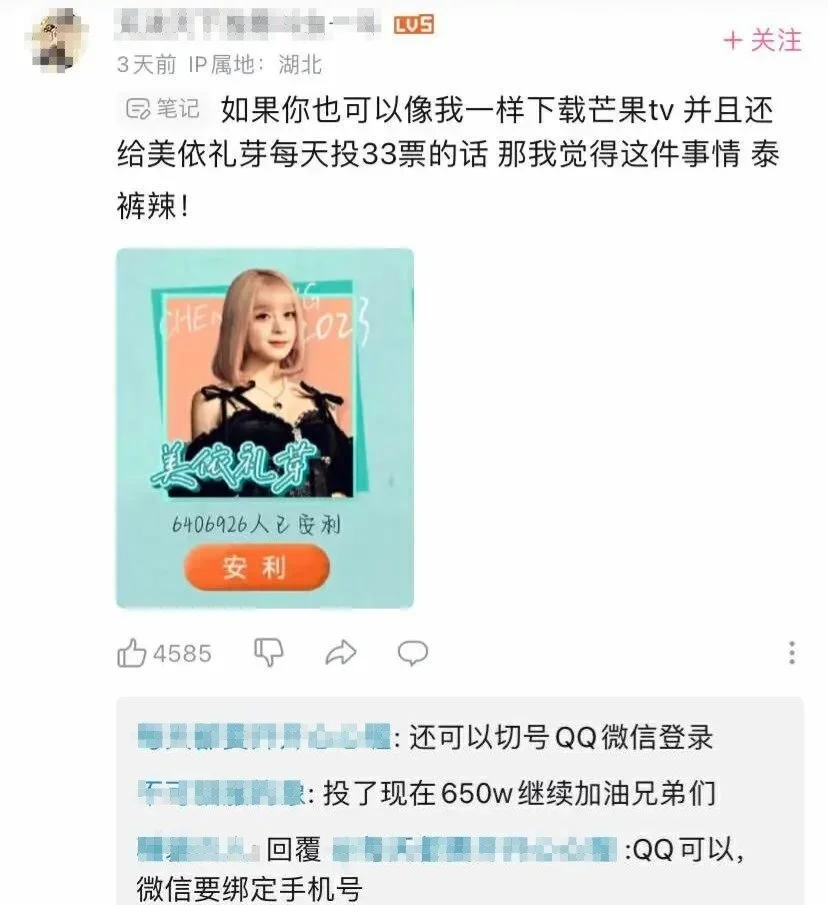Open the three-dot more options menu

pos(792,653)
